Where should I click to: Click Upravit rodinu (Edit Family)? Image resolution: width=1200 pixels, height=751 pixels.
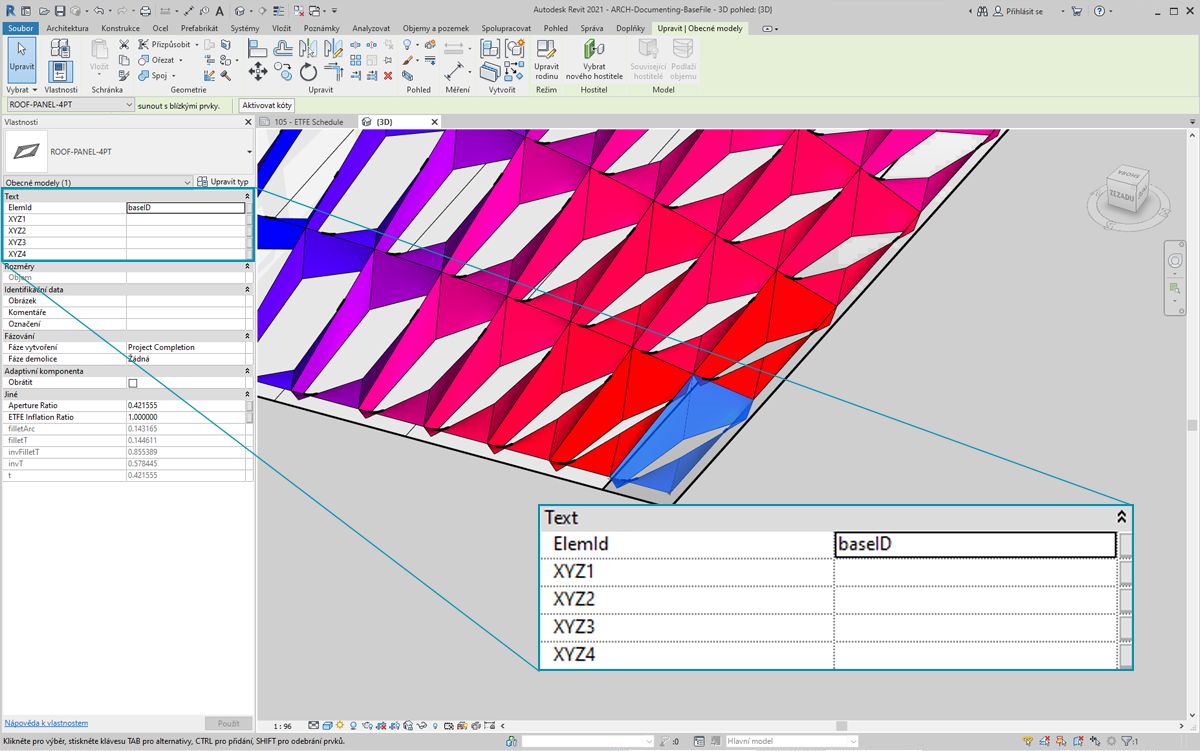pos(546,60)
